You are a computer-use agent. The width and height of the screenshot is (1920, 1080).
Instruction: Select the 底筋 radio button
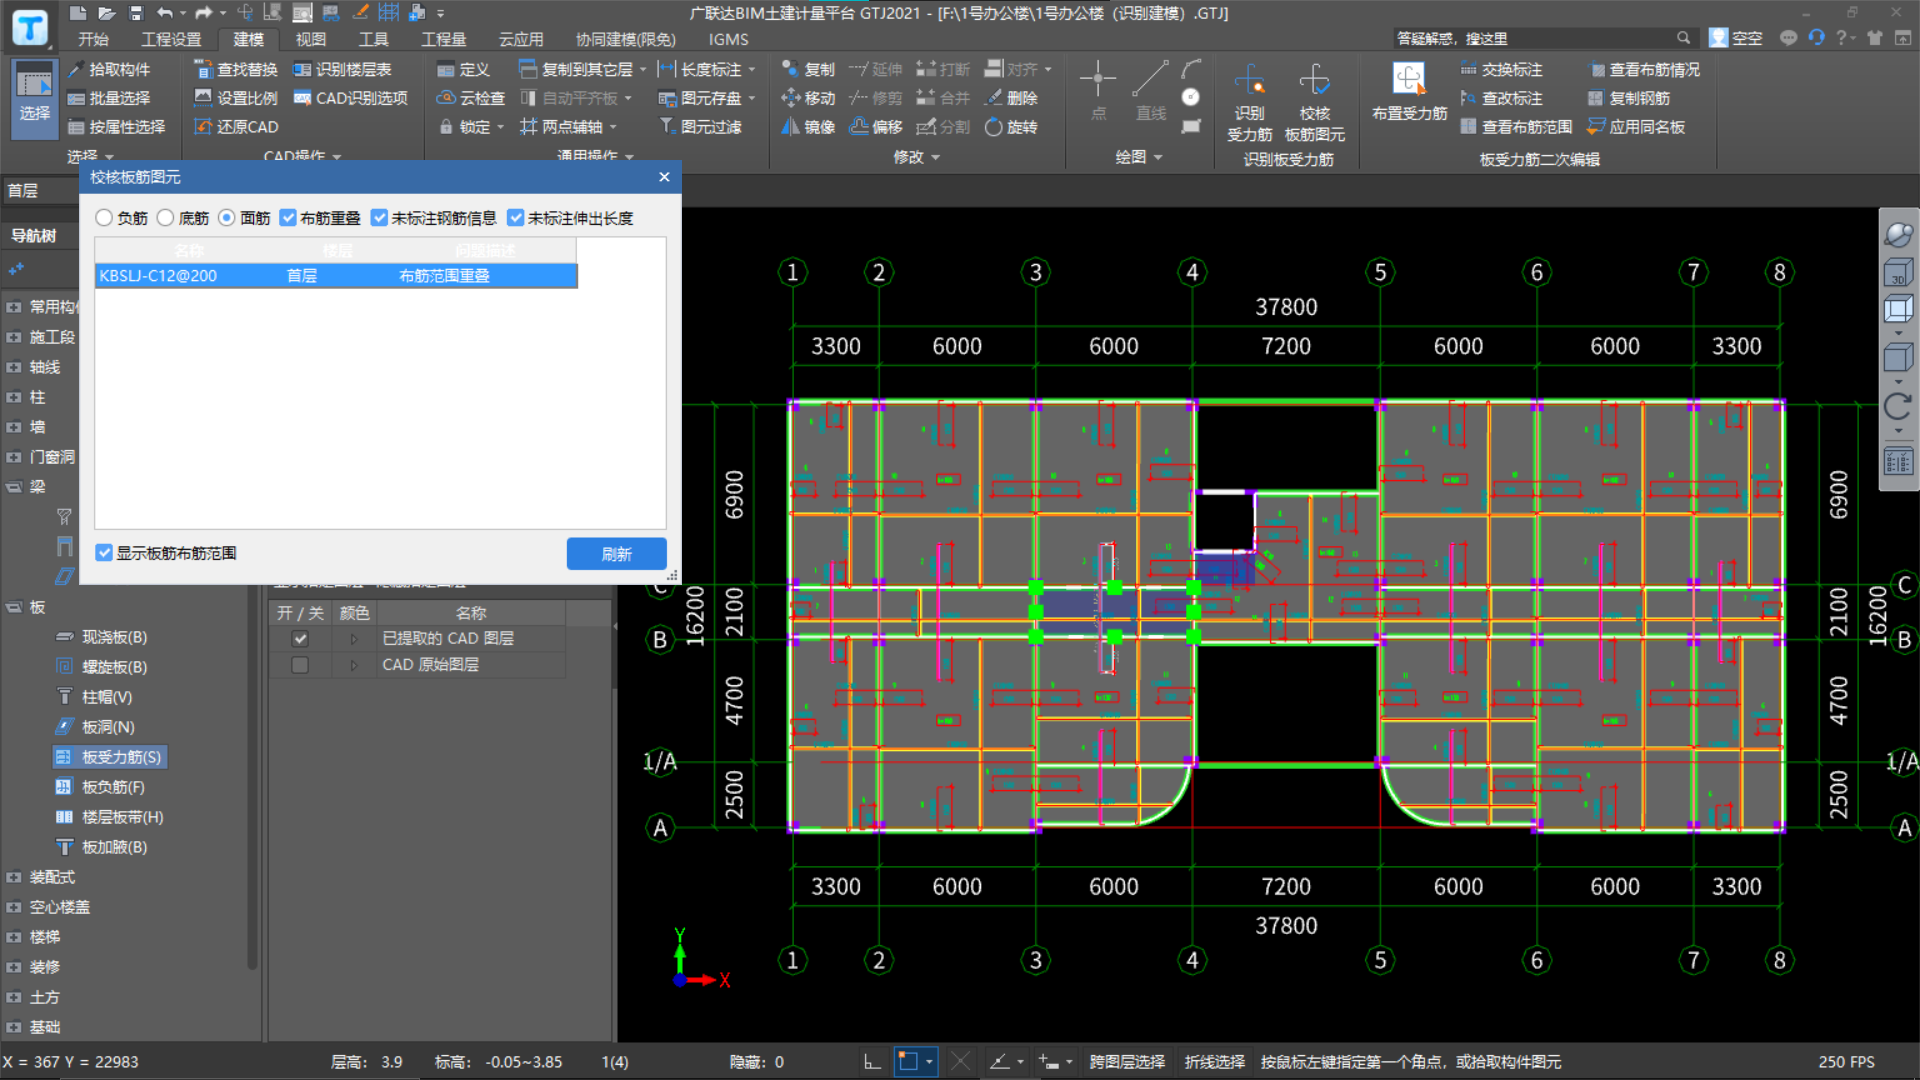point(166,218)
